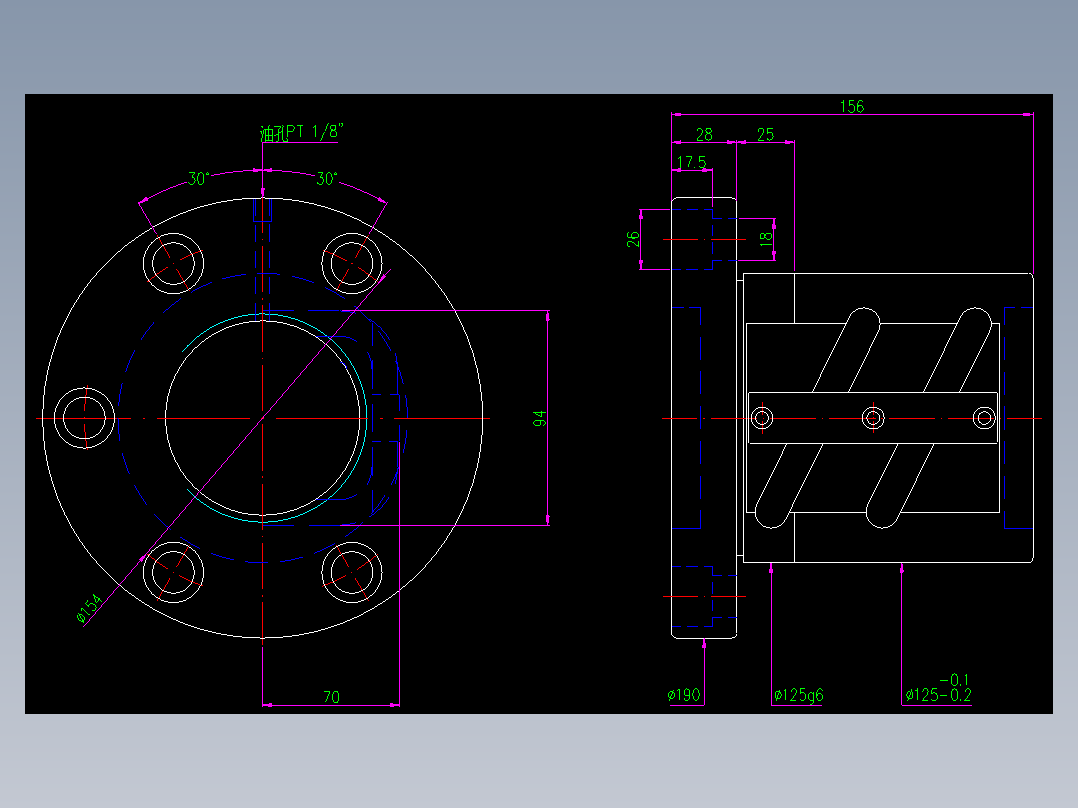This screenshot has height=808, width=1078.
Task: Click the right screw on the side-view plate
Action: click(x=984, y=417)
